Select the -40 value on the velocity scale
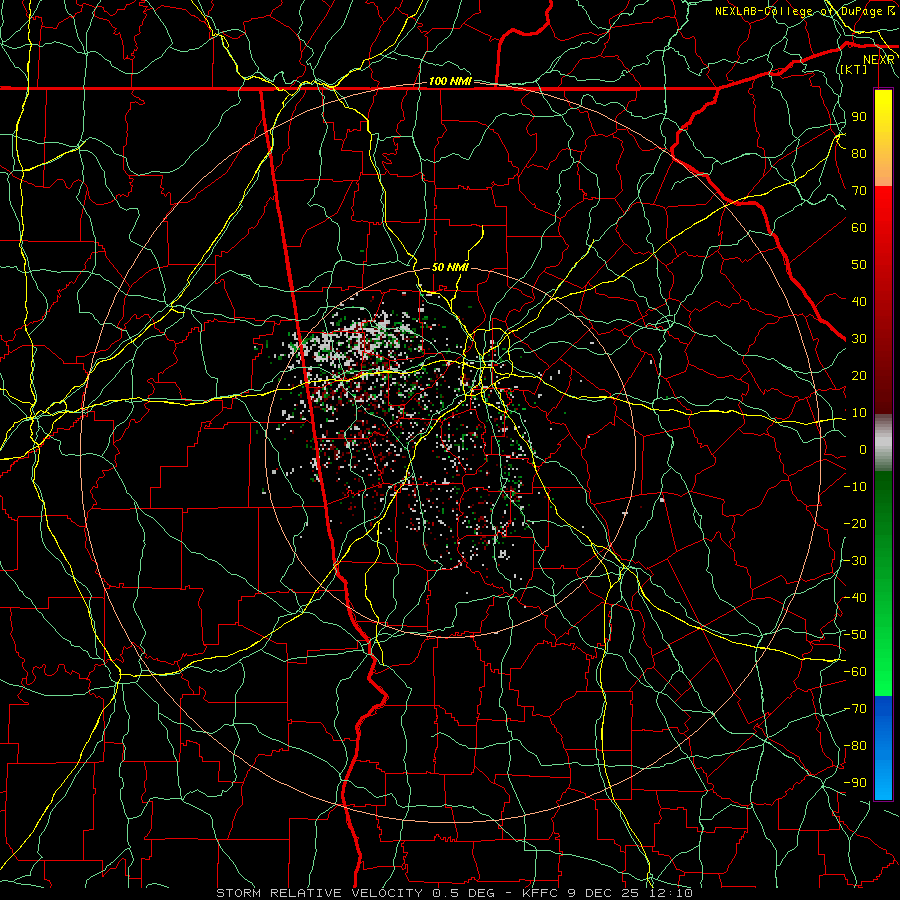The image size is (900, 900). pos(855,598)
